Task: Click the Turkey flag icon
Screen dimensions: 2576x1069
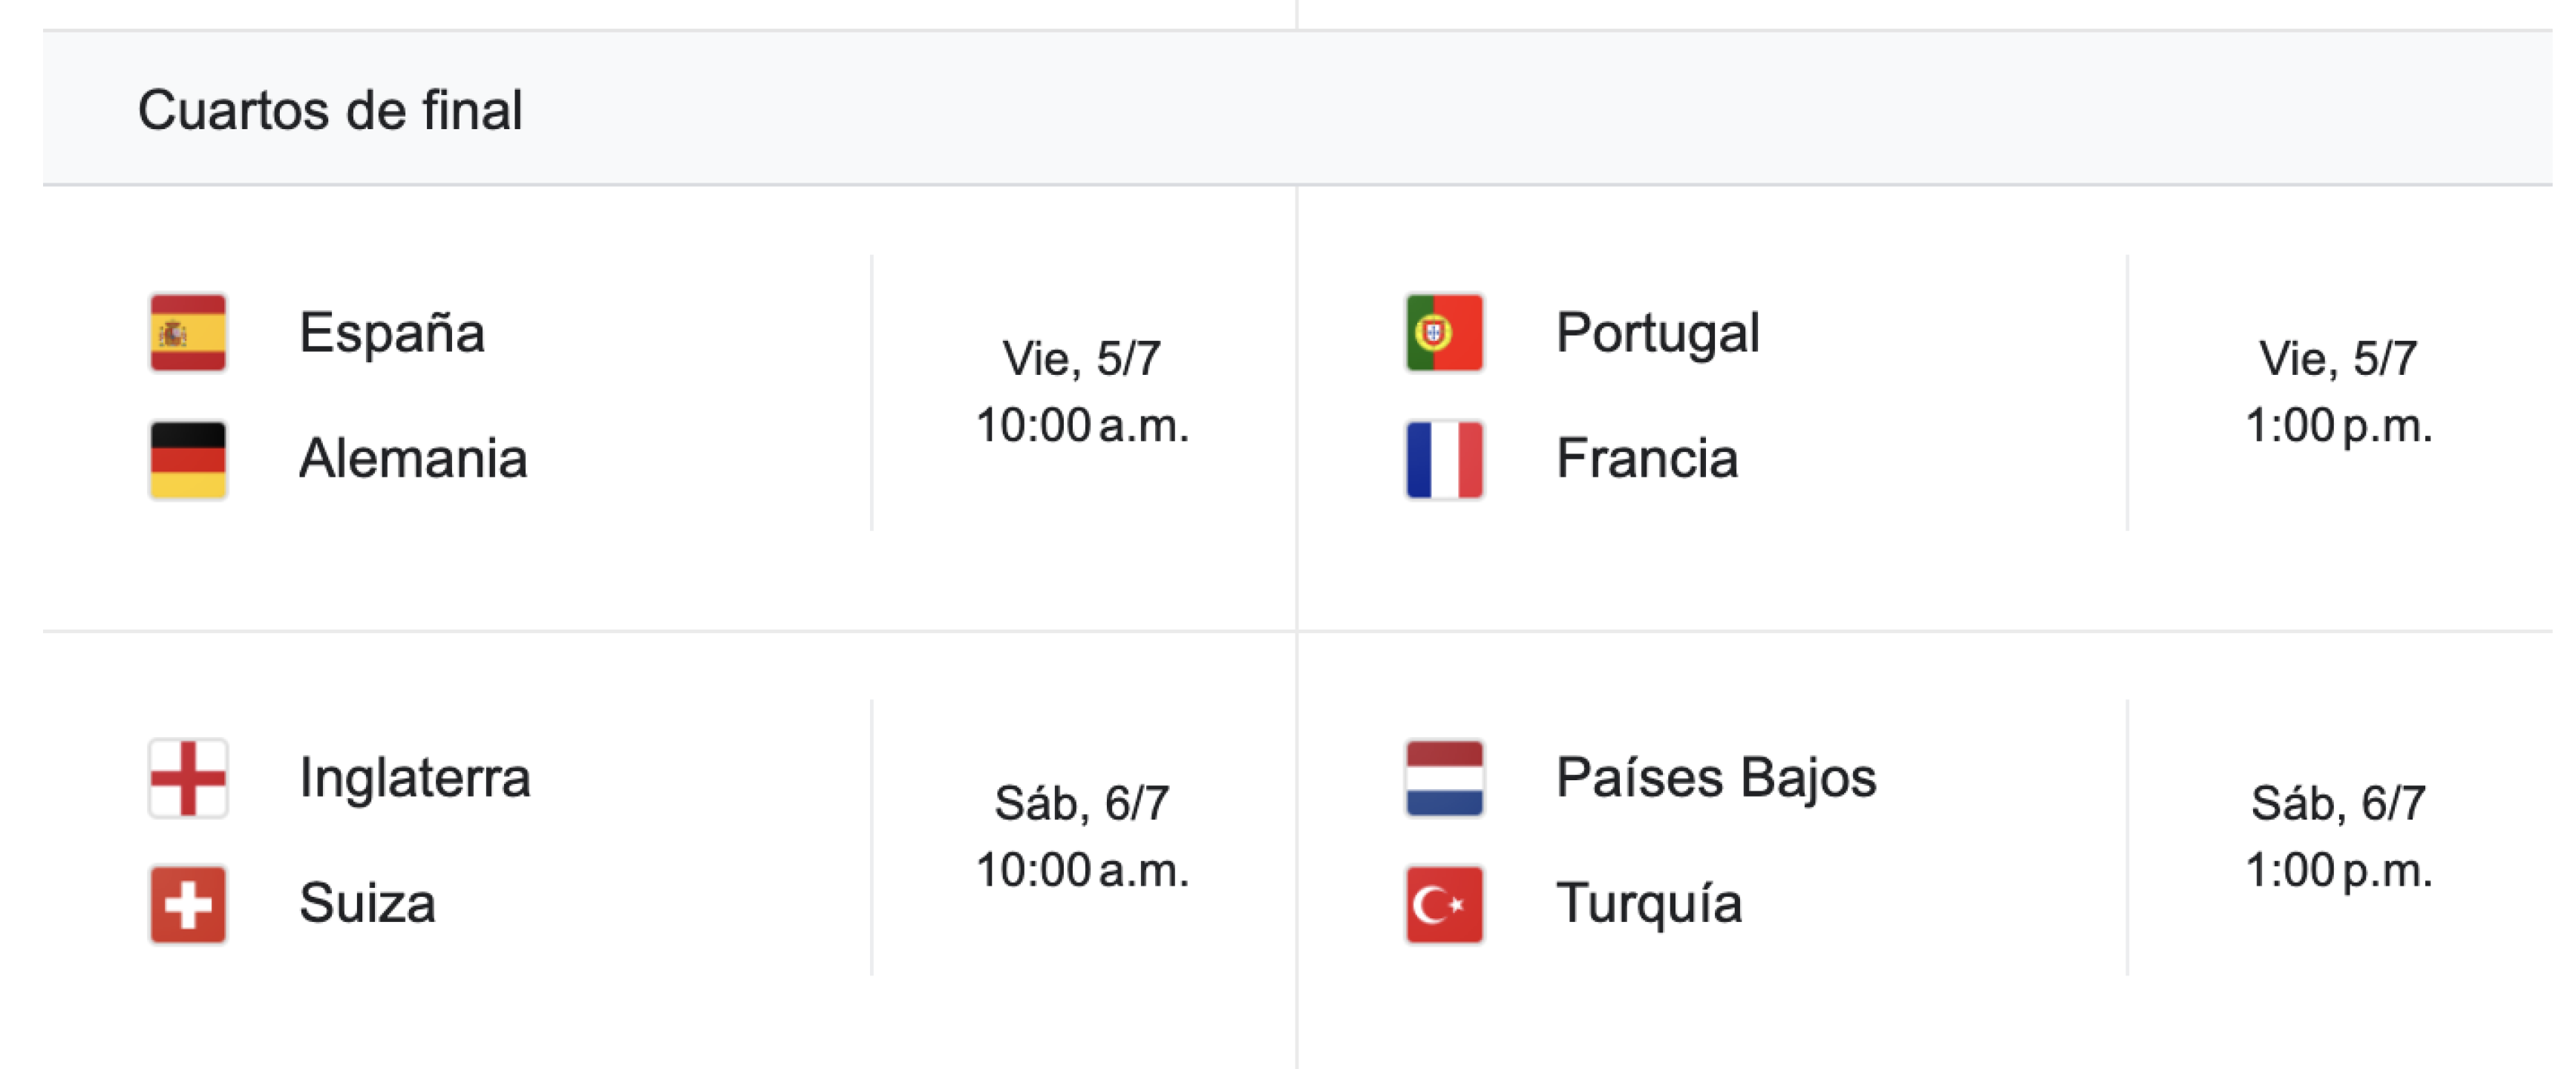Action: pyautogui.click(x=1444, y=905)
